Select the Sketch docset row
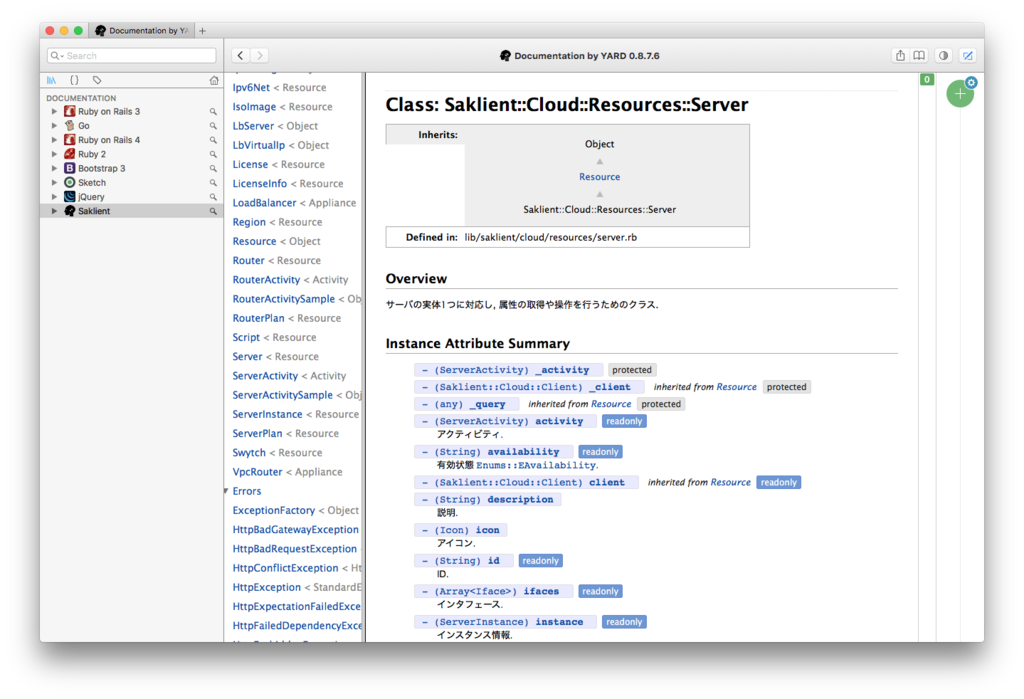 (131, 183)
